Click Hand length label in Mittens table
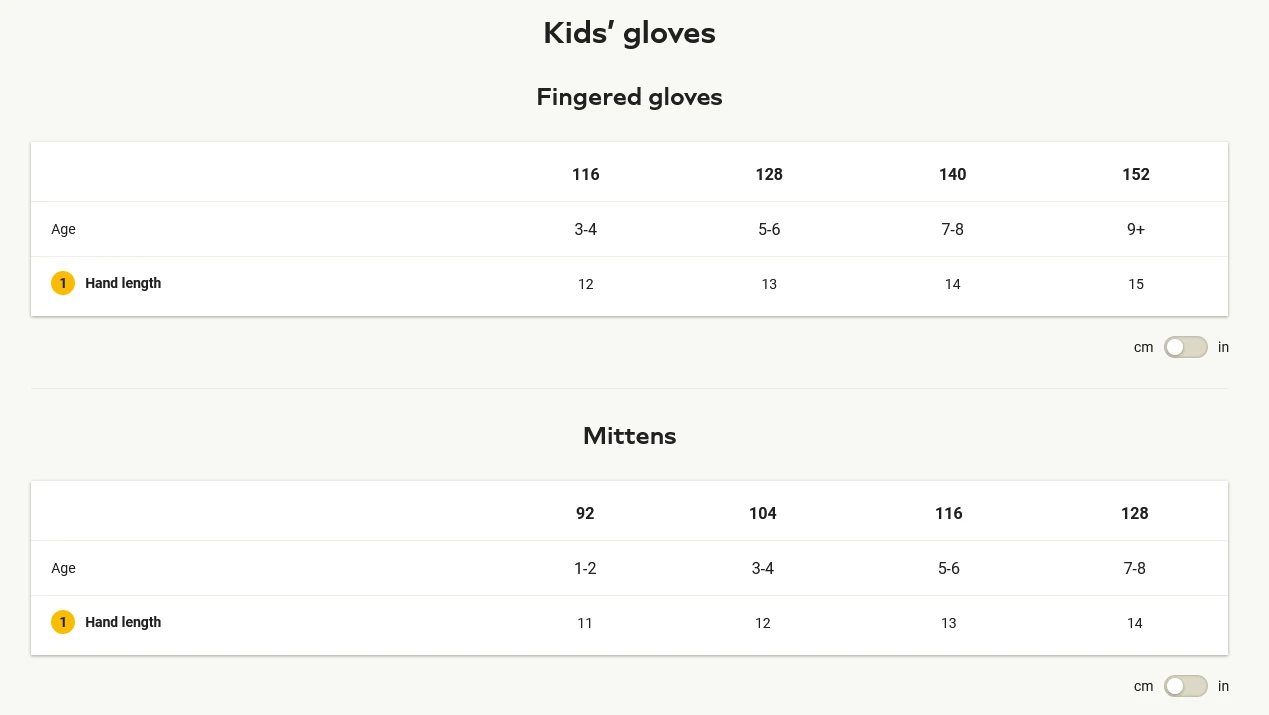 point(123,623)
